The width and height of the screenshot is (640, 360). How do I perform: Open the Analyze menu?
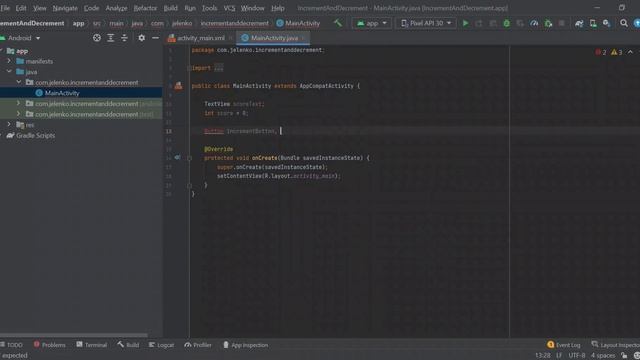click(116, 8)
